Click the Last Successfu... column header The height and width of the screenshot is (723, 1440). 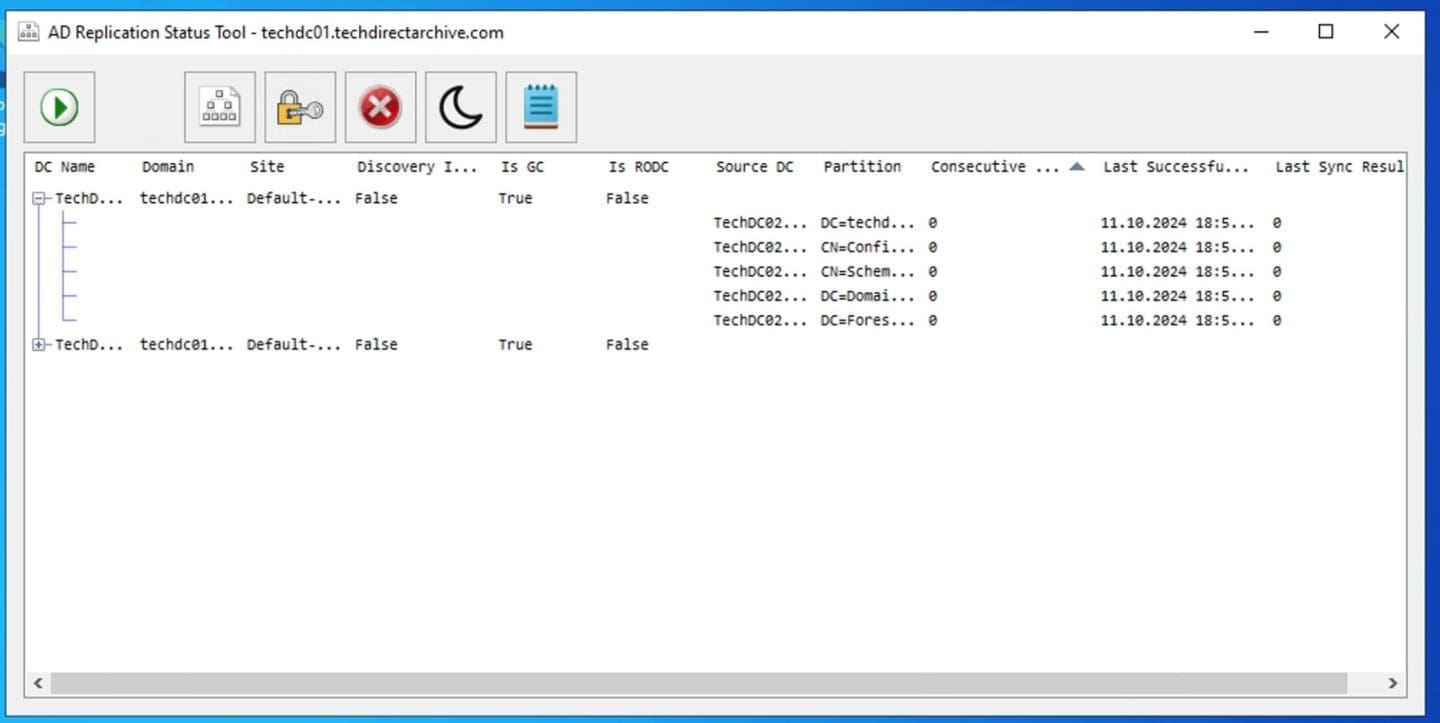[1176, 167]
